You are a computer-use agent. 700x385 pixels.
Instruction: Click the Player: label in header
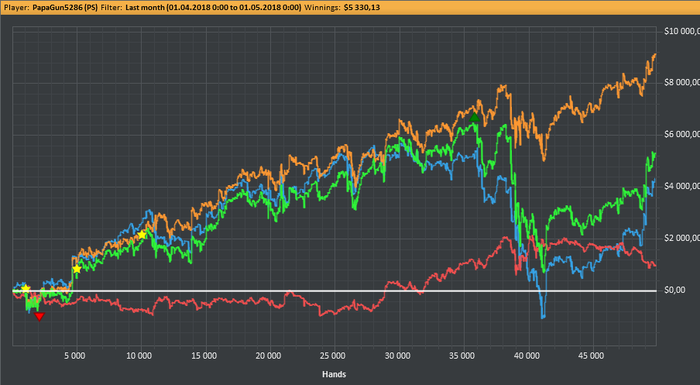pos(17,8)
